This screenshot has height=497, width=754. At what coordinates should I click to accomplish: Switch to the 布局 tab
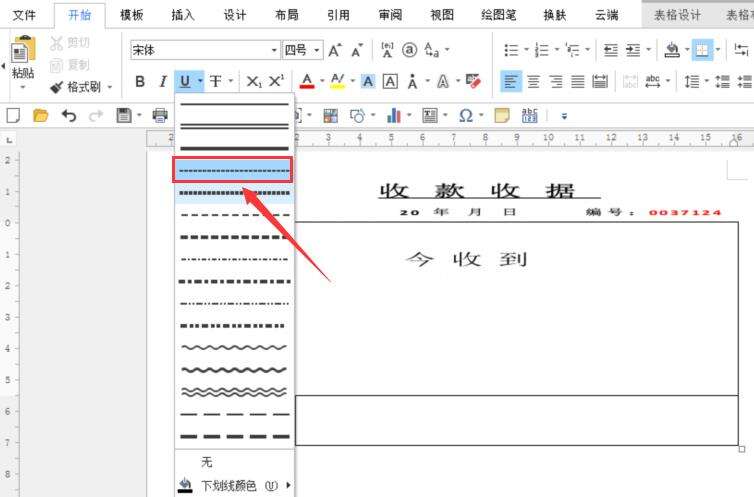click(x=287, y=15)
